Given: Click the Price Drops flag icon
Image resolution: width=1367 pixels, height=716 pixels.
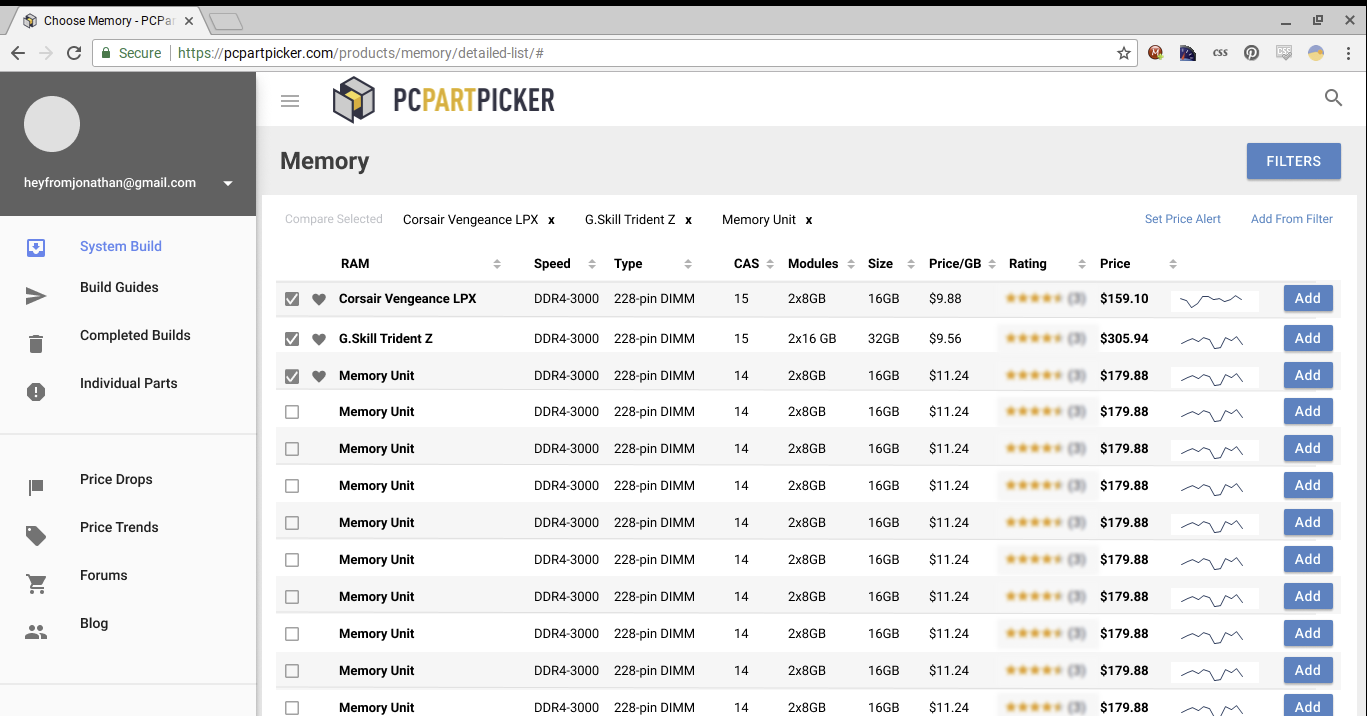Looking at the screenshot, I should (36, 488).
